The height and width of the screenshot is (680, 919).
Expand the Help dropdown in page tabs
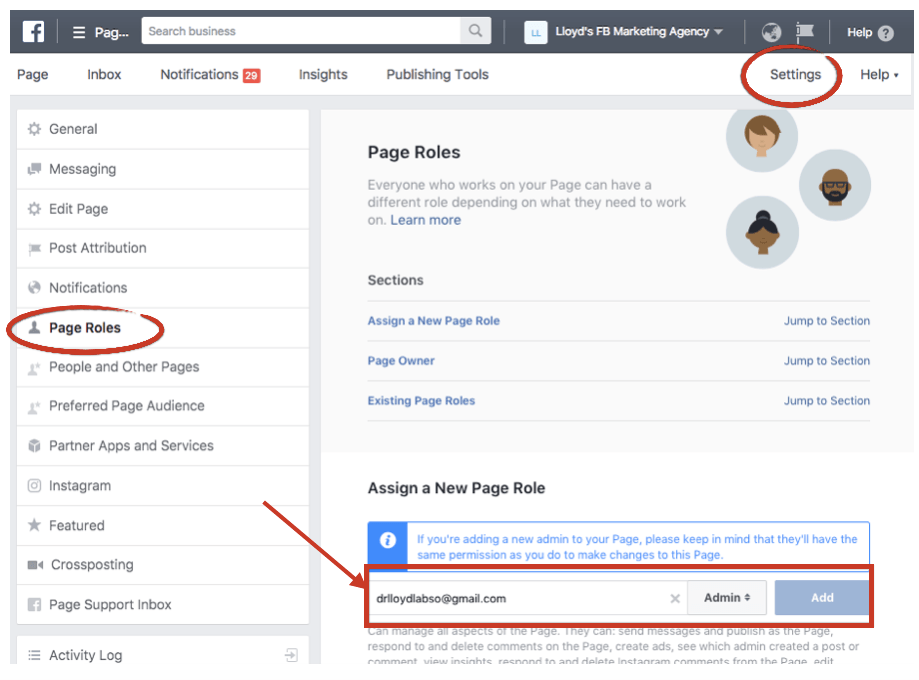(879, 74)
